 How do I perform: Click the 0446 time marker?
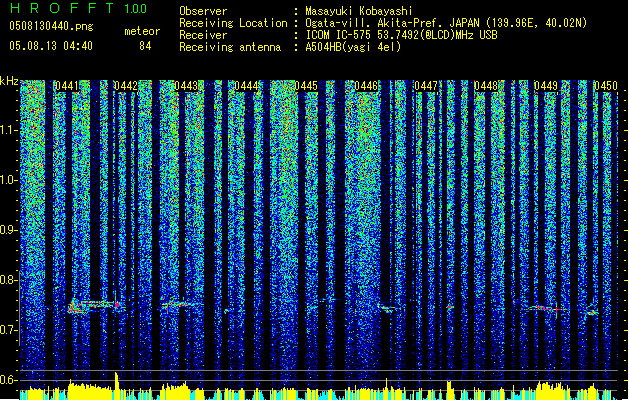(x=366, y=86)
